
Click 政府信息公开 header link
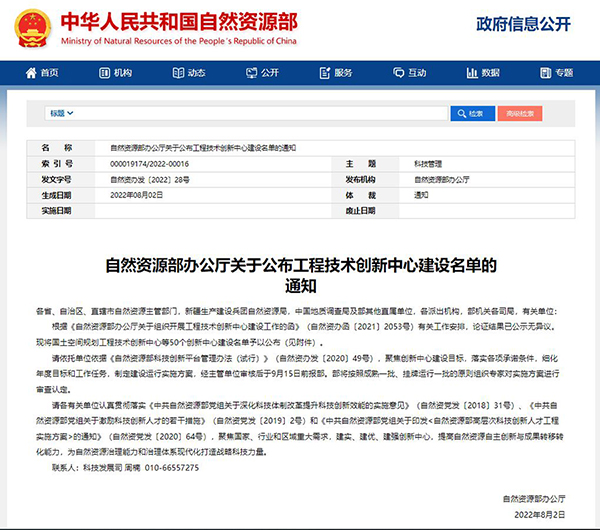(x=523, y=24)
